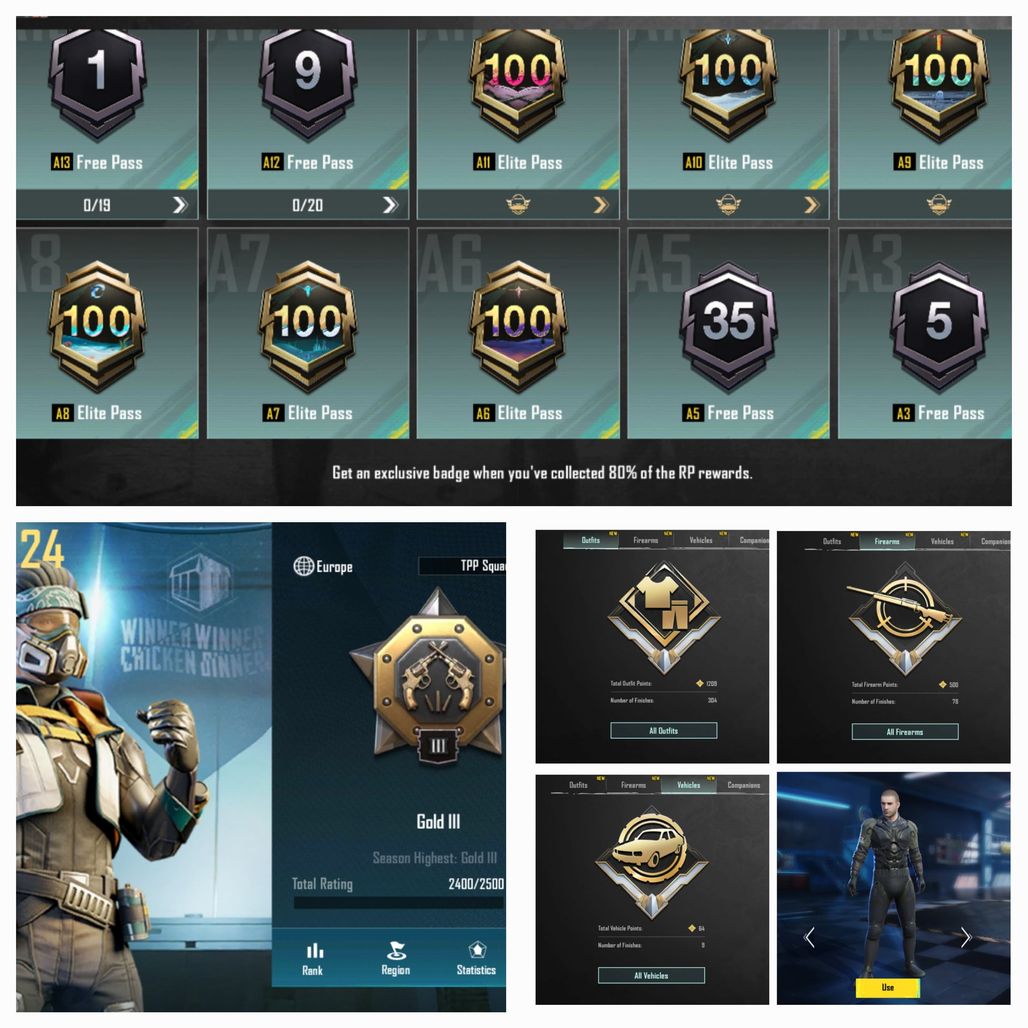This screenshot has height=1028, width=1028.
Task: Expand A13 Free Pass 0/19 arrow
Action: click(x=180, y=205)
